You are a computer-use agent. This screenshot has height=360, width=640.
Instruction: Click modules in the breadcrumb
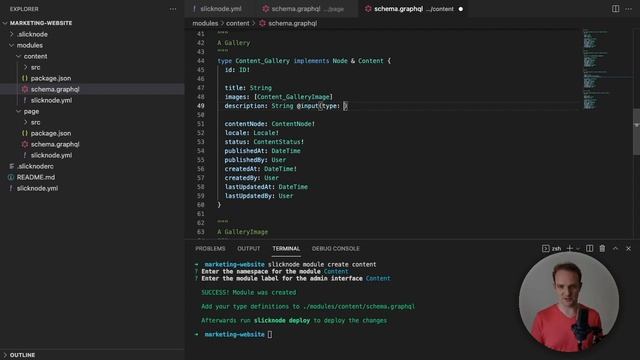pos(205,23)
